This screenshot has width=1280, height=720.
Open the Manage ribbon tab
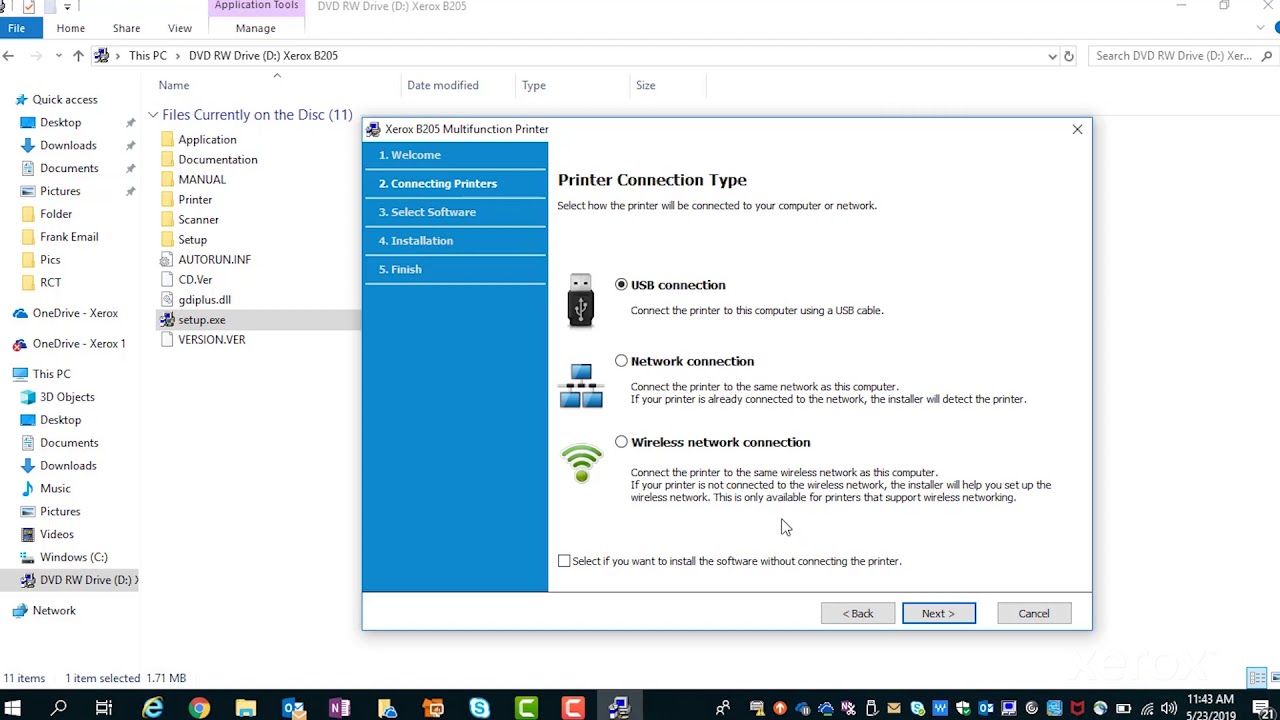pos(255,28)
